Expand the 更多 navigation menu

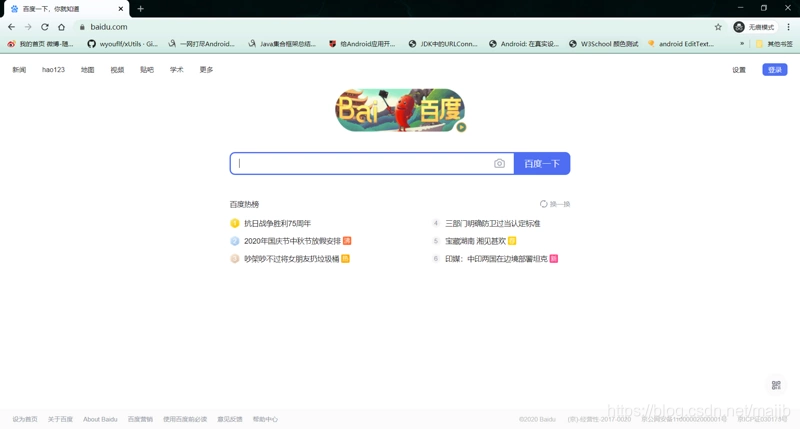[x=206, y=70]
